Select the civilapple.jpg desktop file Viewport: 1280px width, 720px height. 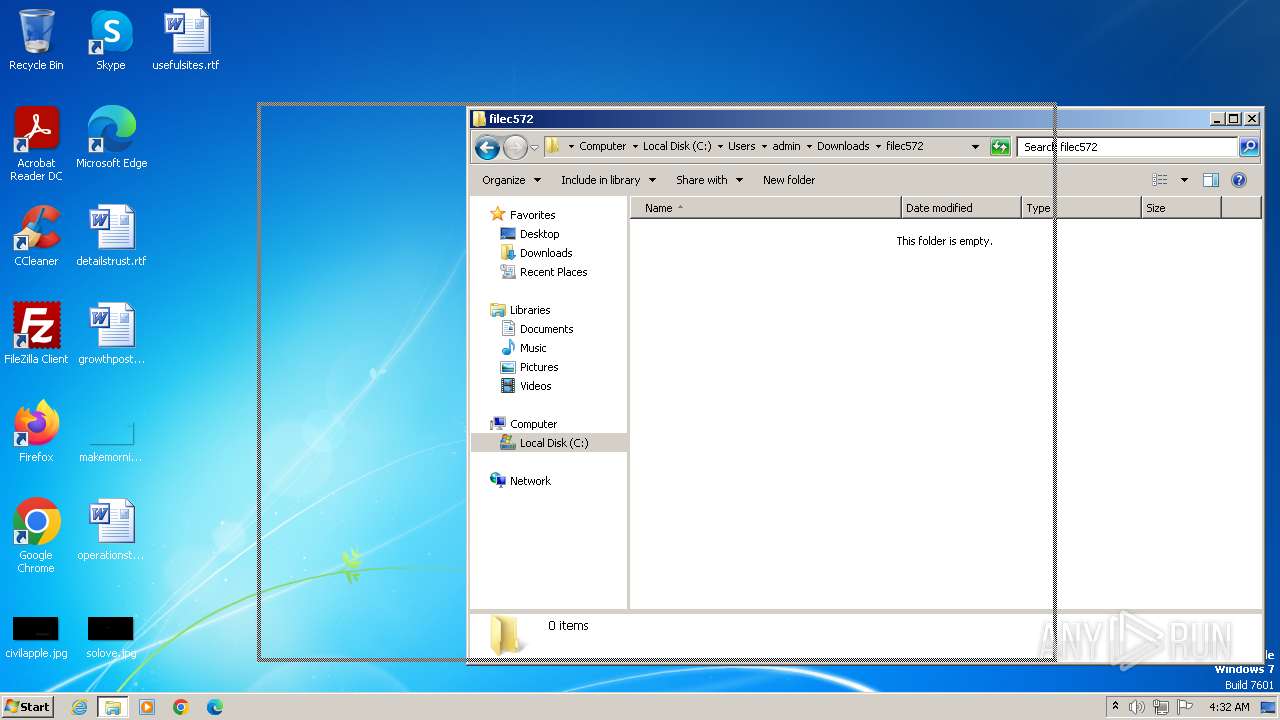36,637
